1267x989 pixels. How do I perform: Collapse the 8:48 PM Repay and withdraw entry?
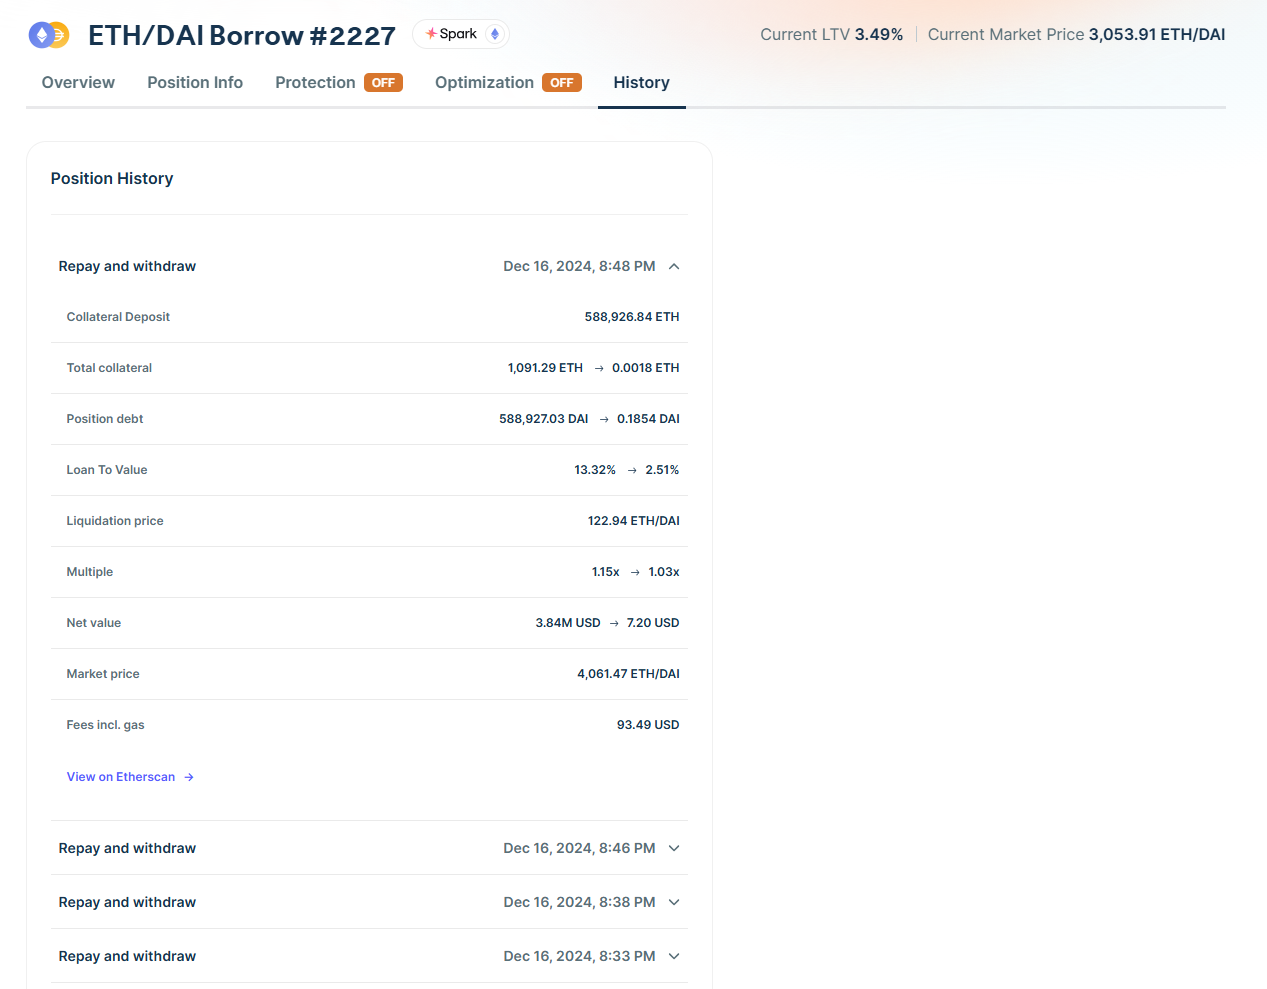(x=674, y=266)
